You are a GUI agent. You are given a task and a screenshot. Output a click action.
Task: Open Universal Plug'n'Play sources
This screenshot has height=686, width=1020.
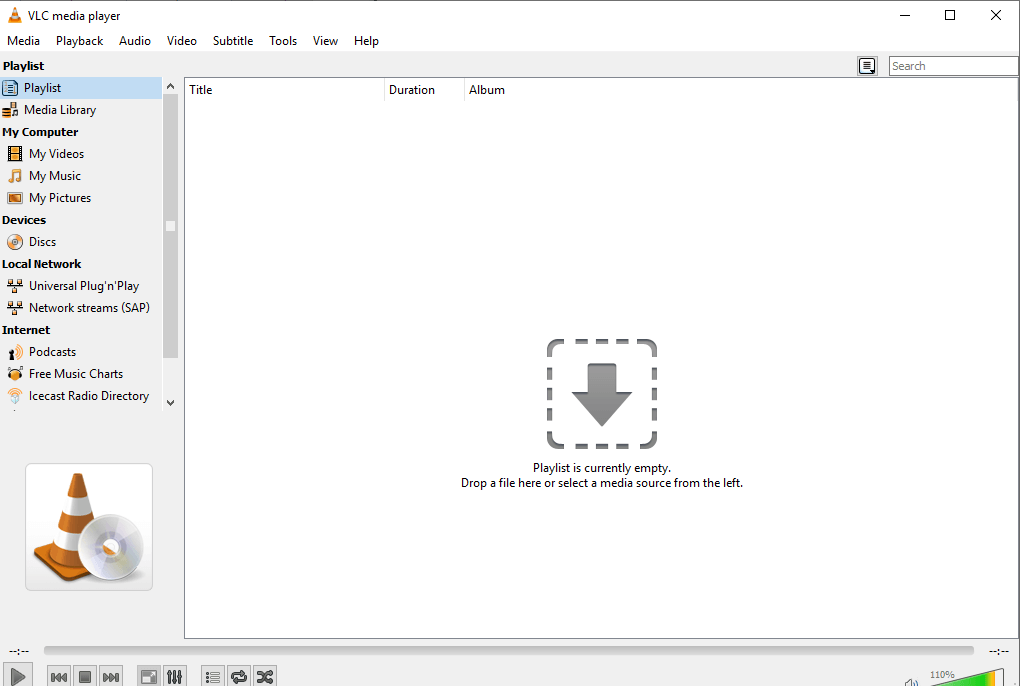pos(81,286)
